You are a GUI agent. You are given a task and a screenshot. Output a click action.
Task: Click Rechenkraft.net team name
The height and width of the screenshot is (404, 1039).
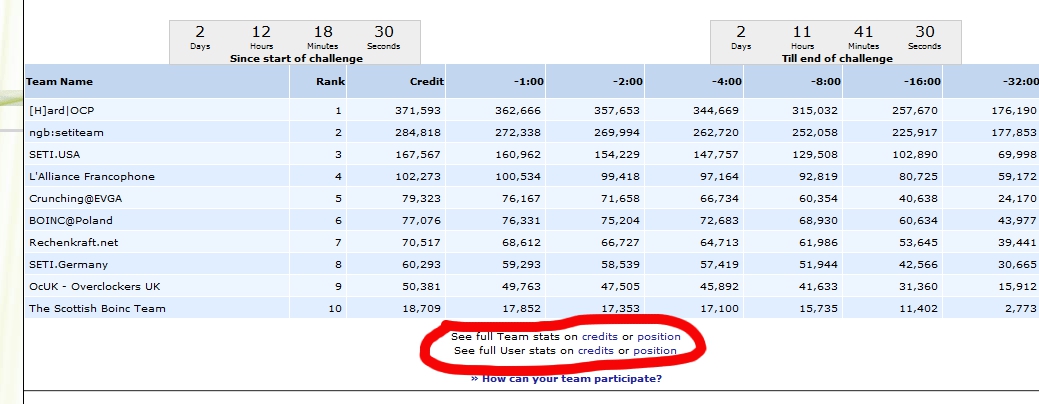[x=74, y=242]
